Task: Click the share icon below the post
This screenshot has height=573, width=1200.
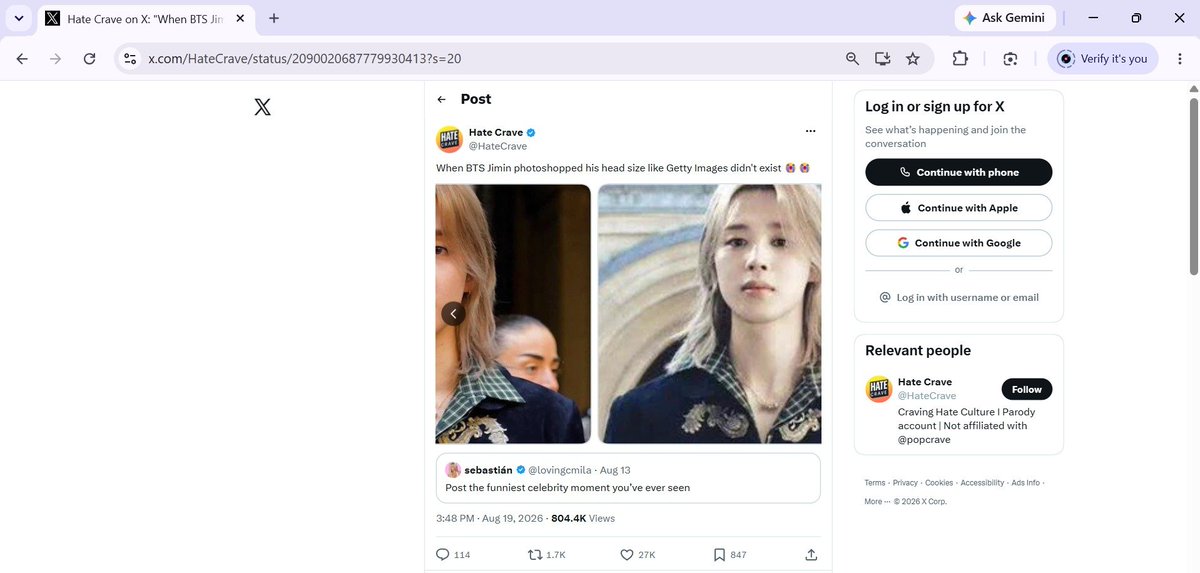Action: 811,555
